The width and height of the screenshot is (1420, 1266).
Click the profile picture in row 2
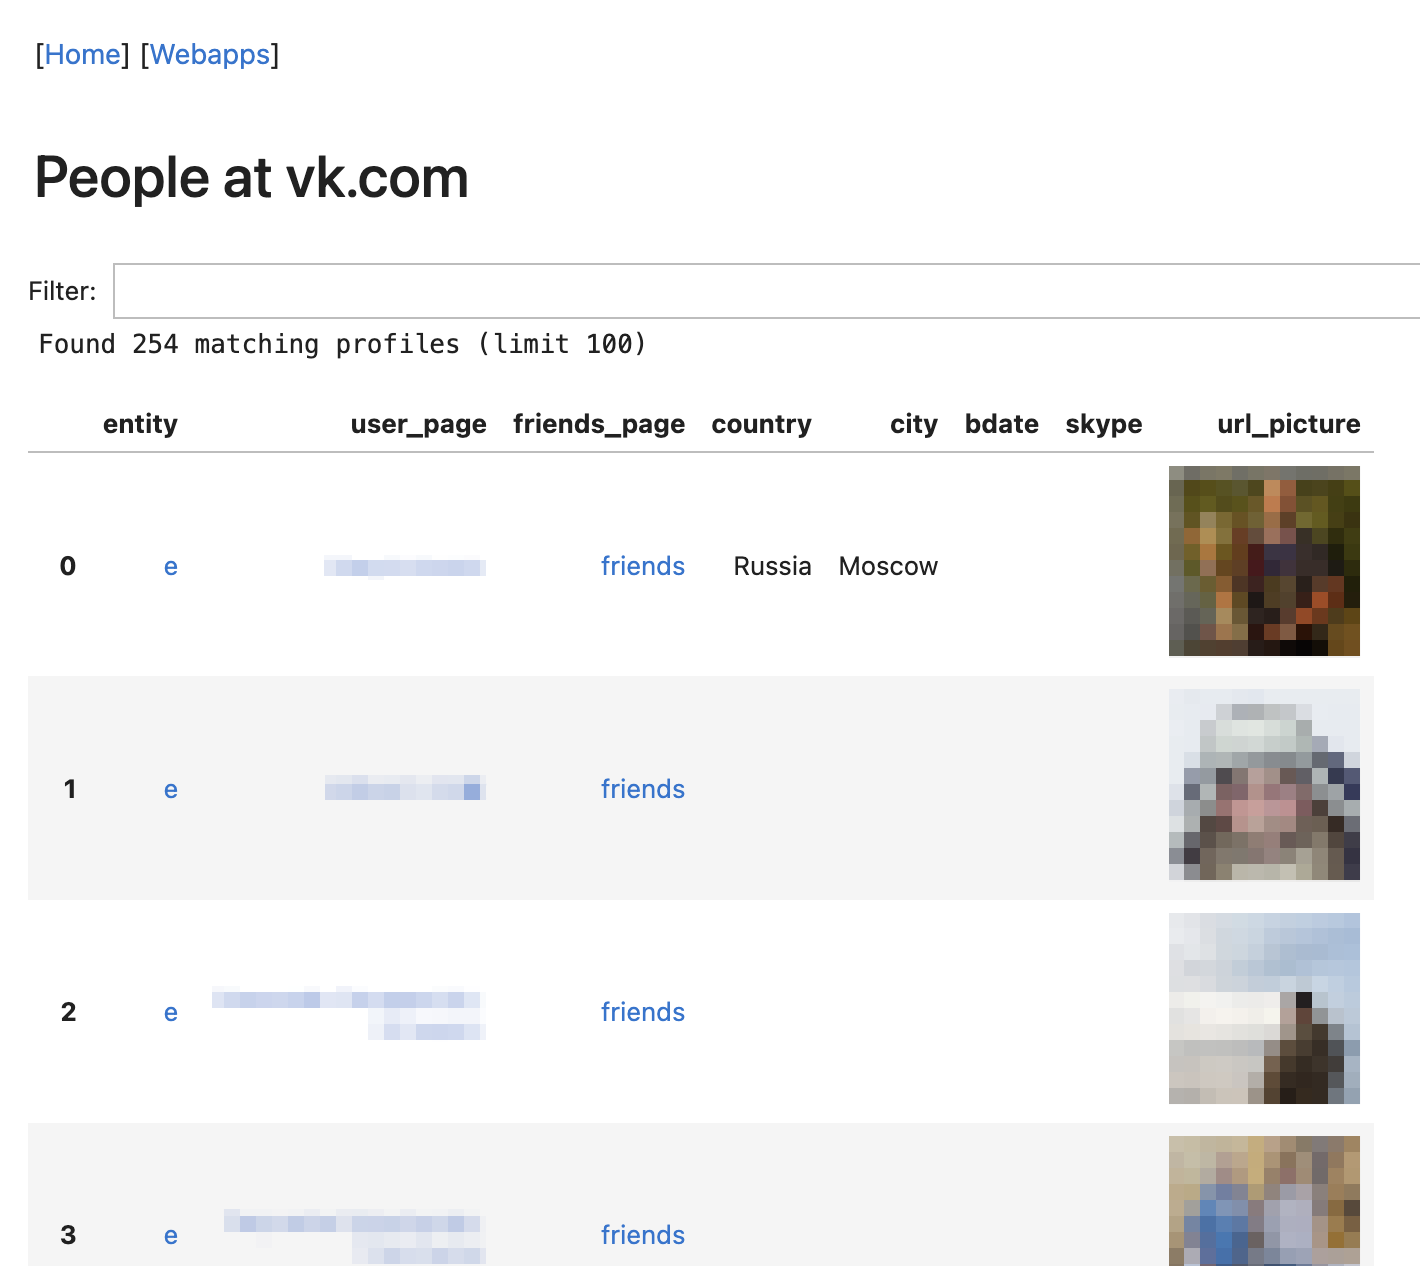tap(1264, 1008)
